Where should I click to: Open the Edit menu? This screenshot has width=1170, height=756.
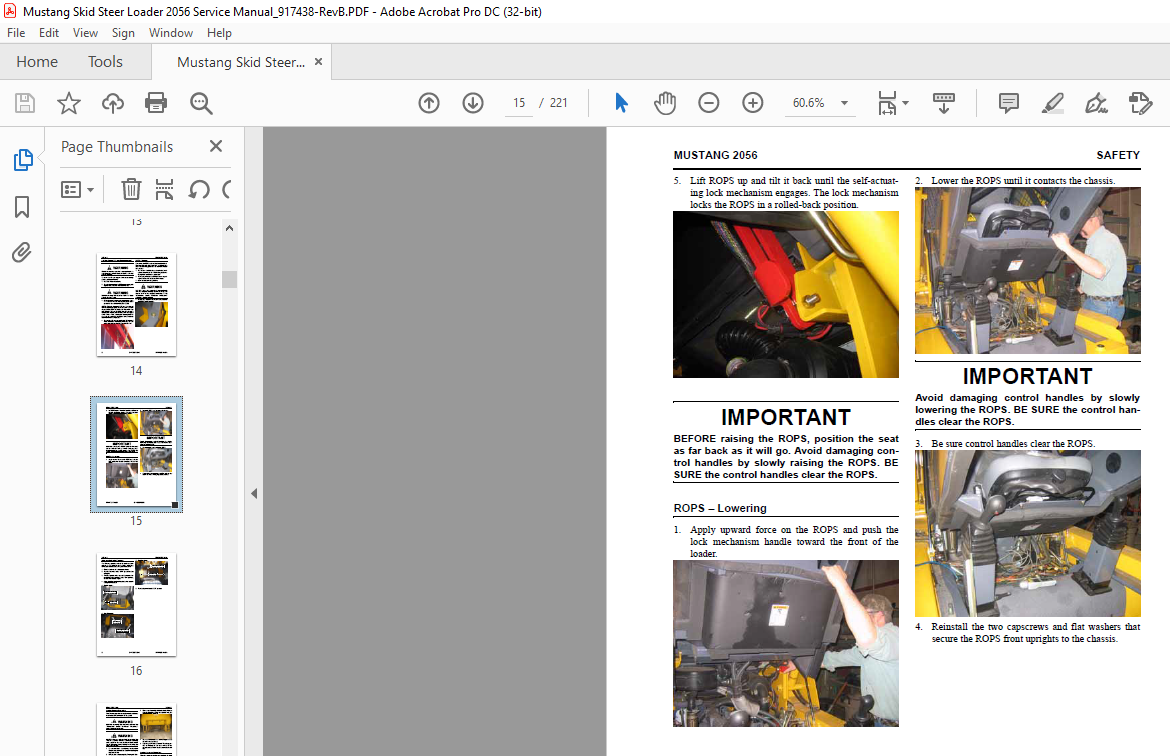[49, 33]
